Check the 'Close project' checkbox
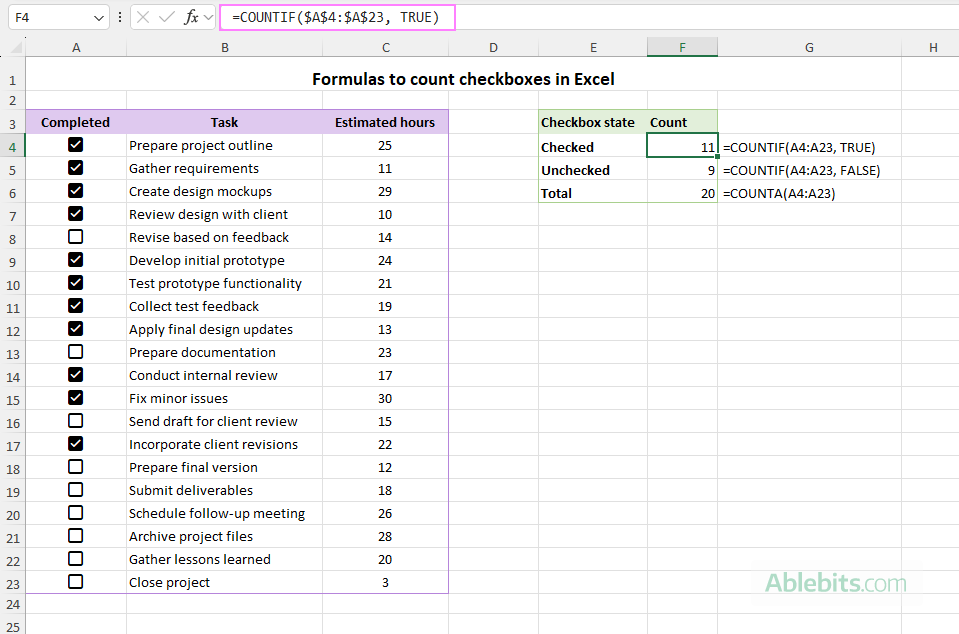This screenshot has width=959, height=634. tap(75, 582)
